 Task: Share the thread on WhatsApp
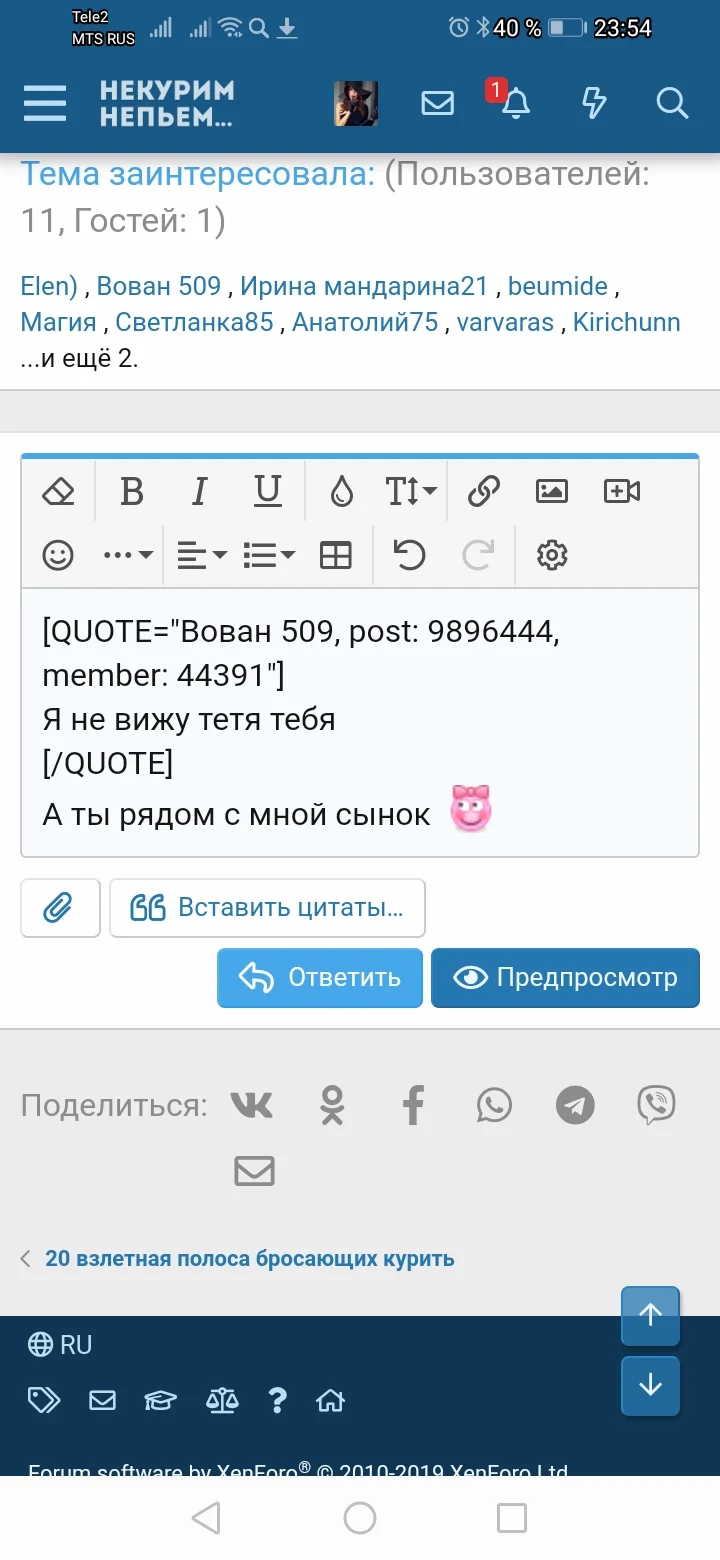[x=494, y=1105]
